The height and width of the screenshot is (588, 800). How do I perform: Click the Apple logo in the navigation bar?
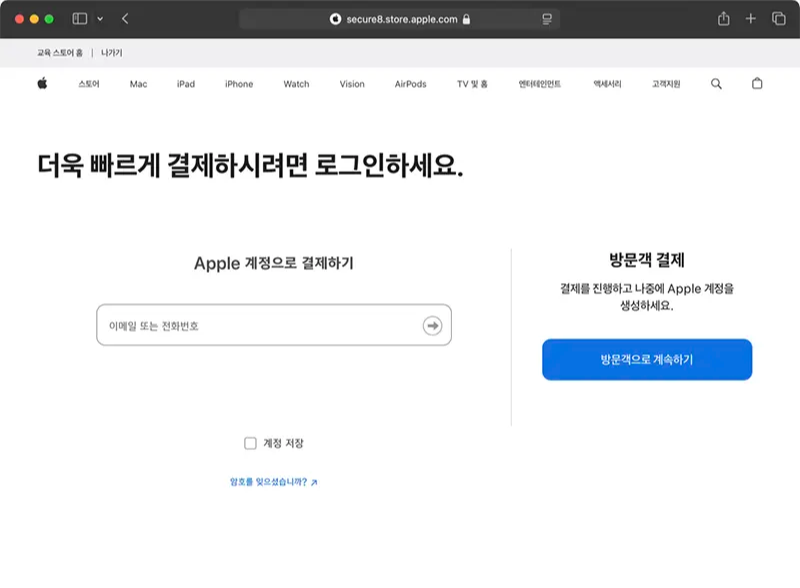tap(40, 84)
